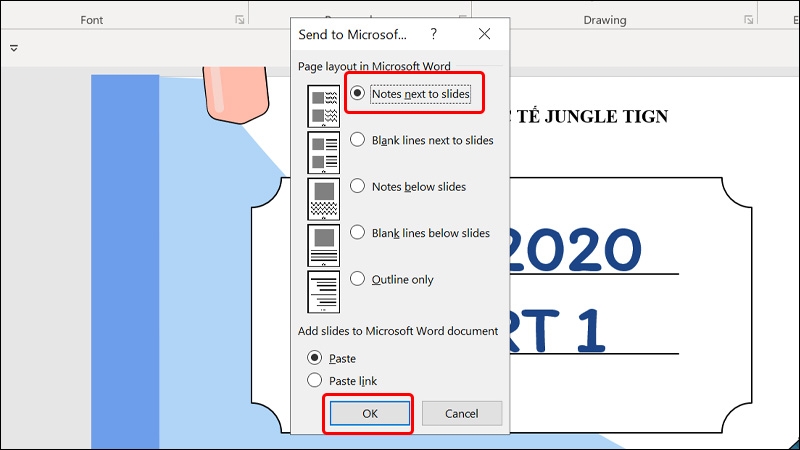Close the Send to Microsoft Word dialog

tap(484, 34)
